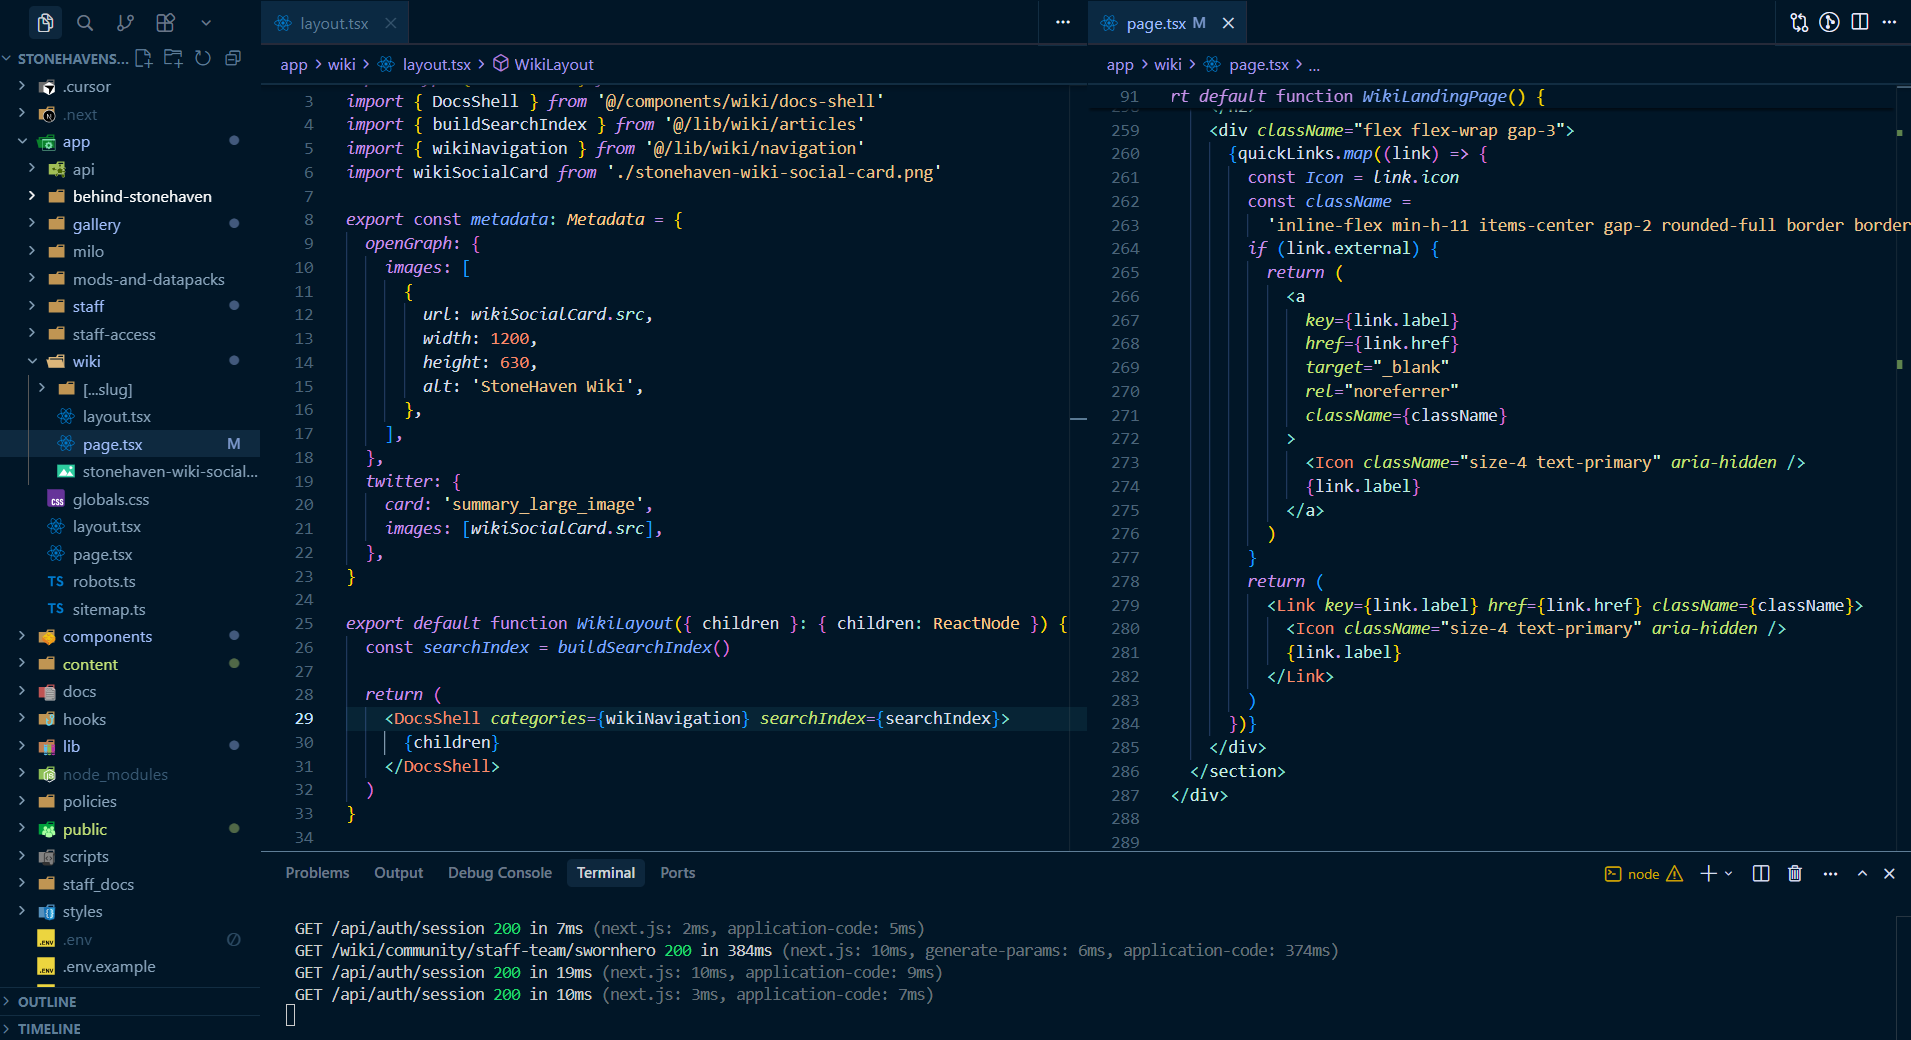Open the Problems panel tab
Image resolution: width=1911 pixels, height=1040 pixels.
pyautogui.click(x=317, y=873)
